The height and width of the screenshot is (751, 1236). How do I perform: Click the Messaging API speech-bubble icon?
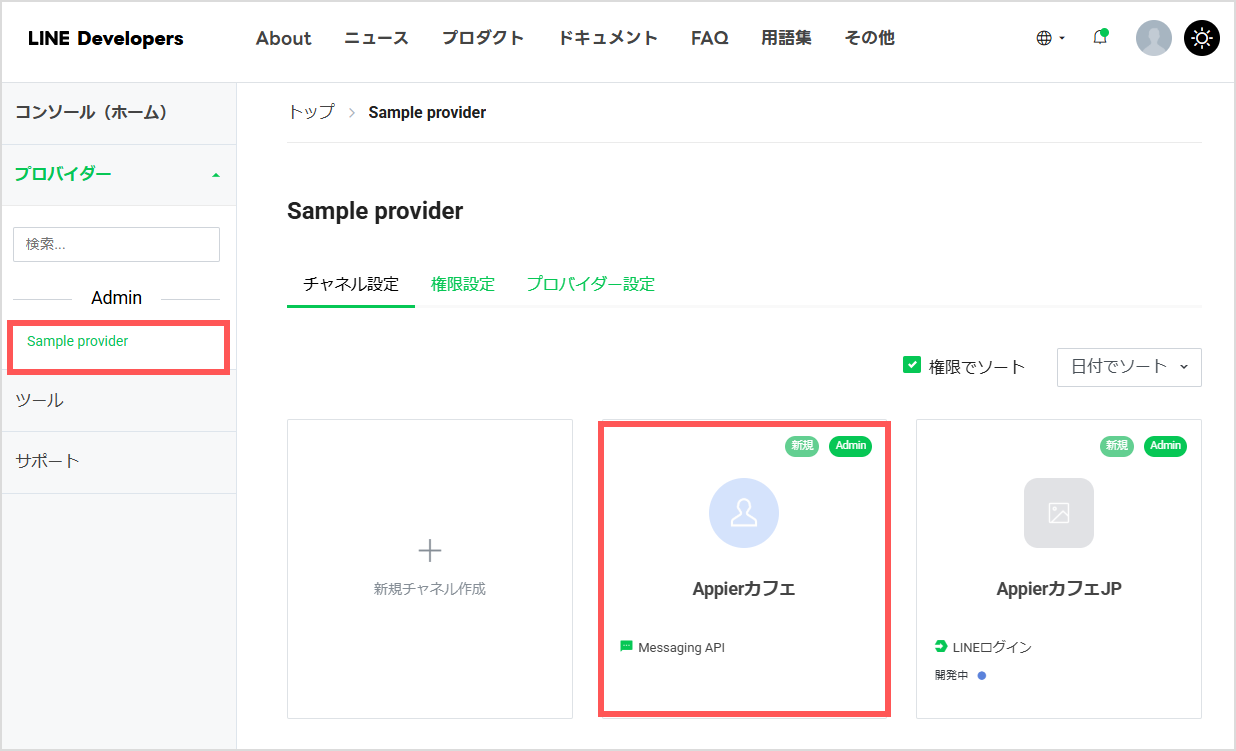627,646
